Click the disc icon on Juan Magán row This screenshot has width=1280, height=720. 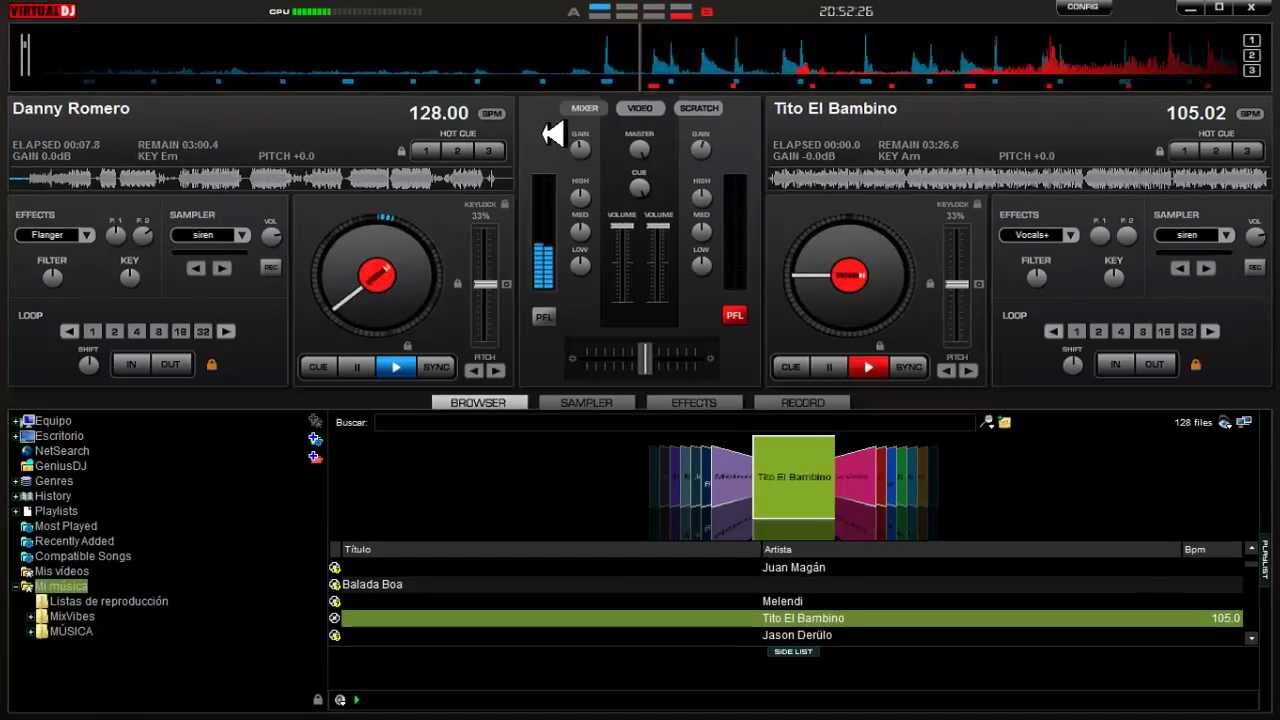(335, 567)
